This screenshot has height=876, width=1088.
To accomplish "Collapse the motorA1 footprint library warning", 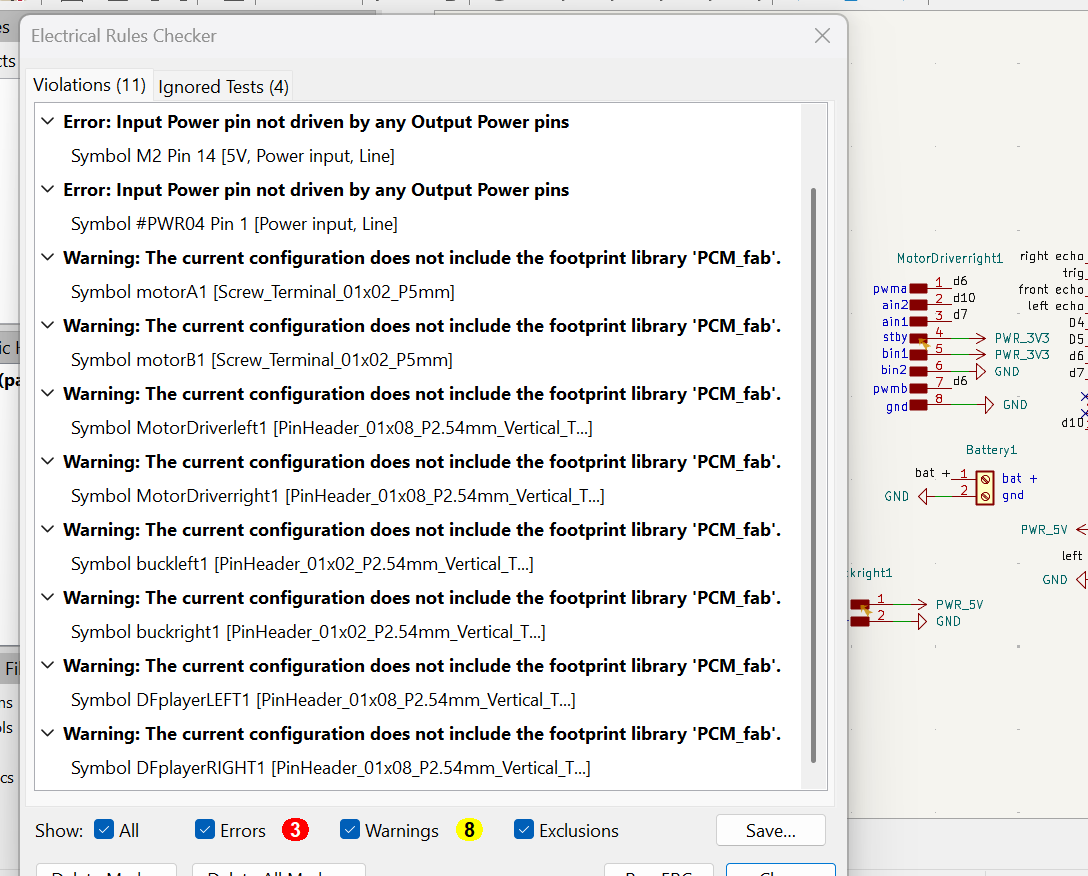I will (47, 256).
